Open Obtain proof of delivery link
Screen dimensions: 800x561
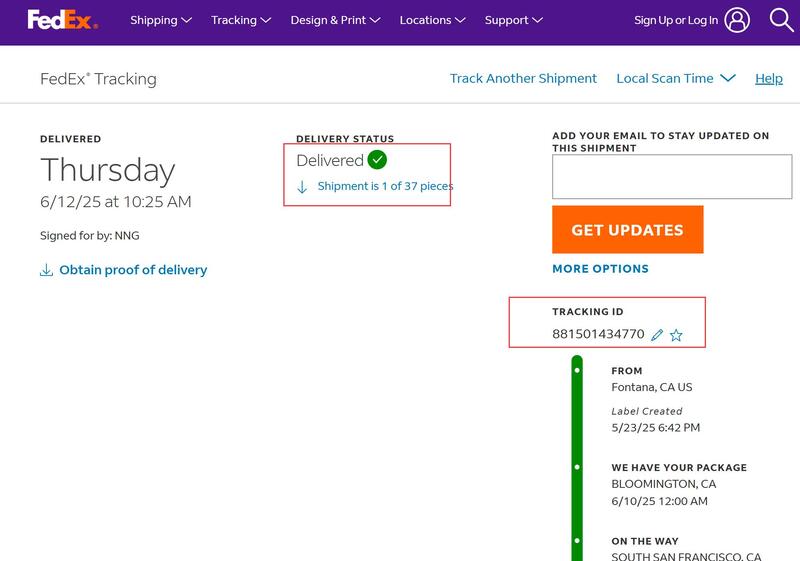tap(133, 270)
